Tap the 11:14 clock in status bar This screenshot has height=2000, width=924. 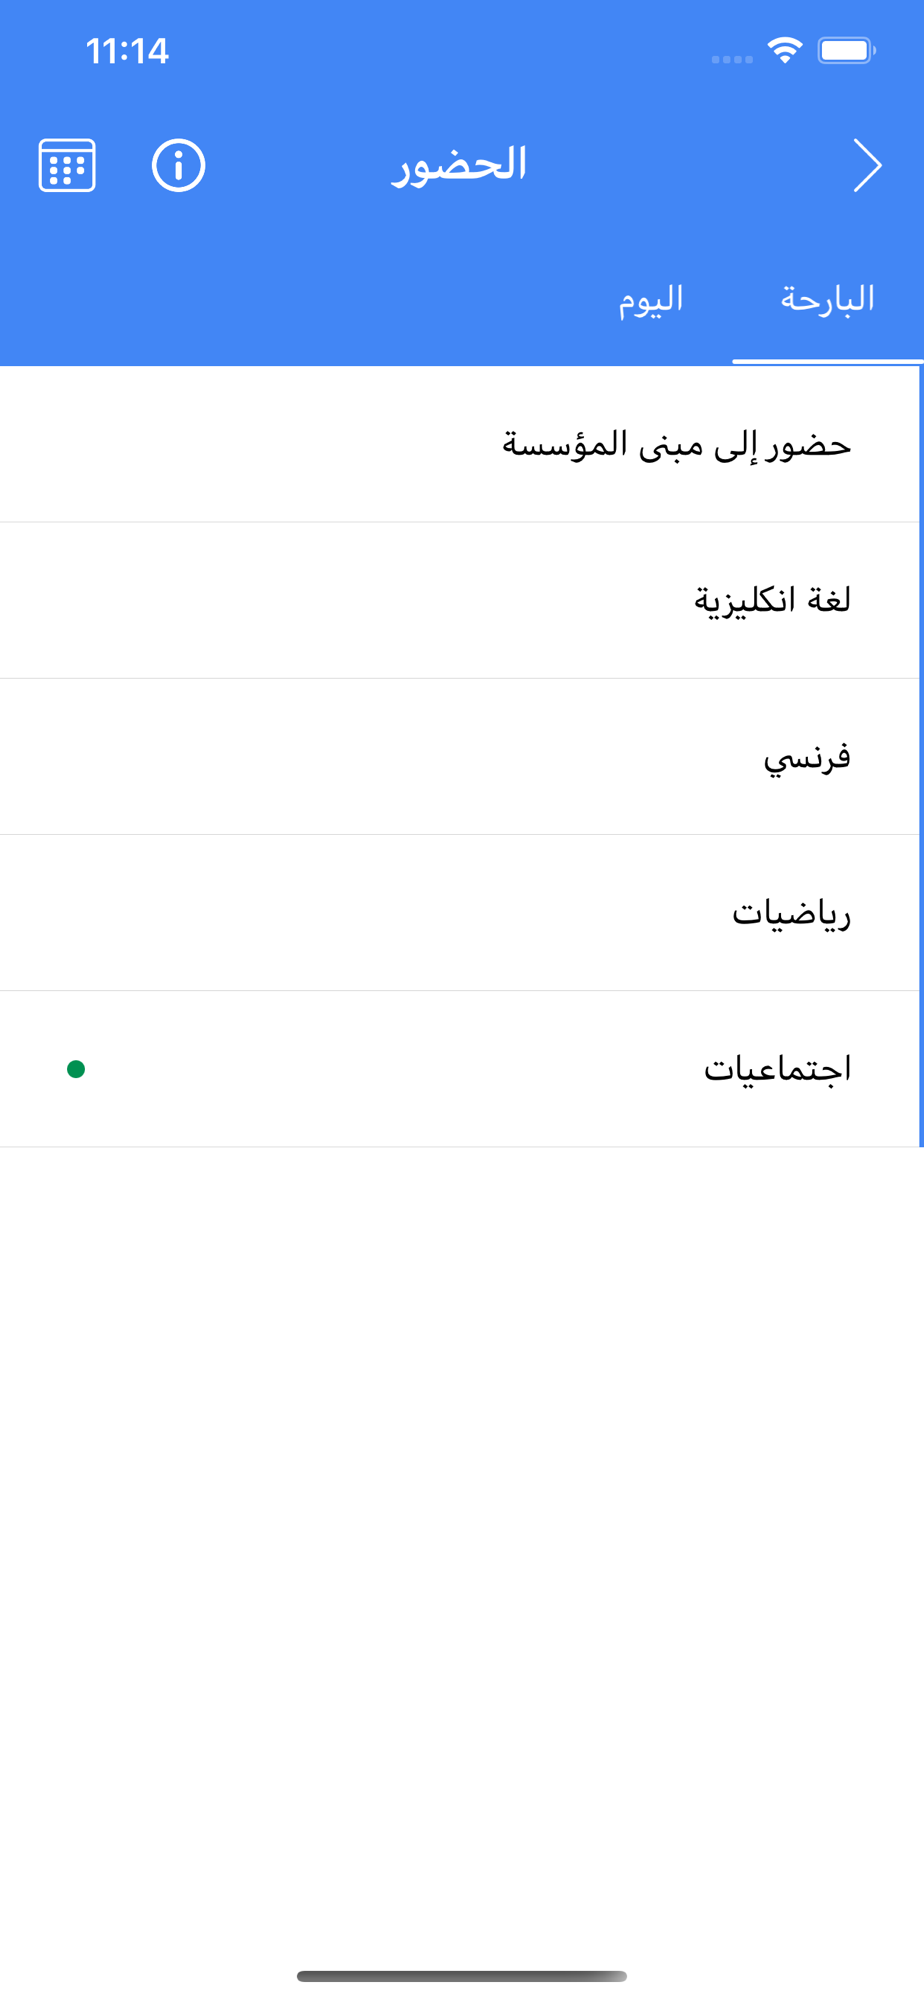coord(127,51)
